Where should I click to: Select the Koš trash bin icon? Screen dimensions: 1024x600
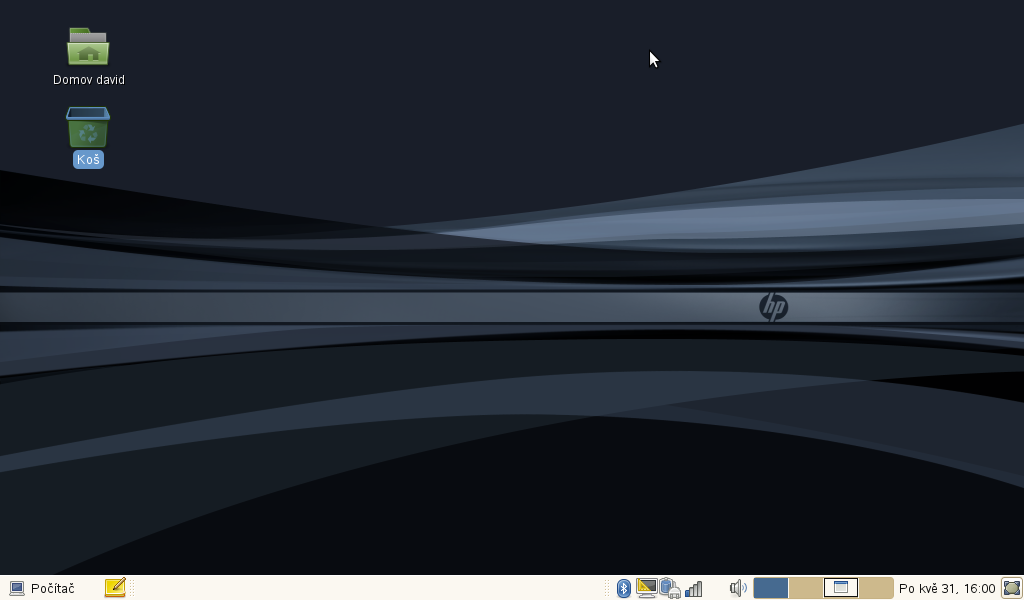tap(88, 127)
